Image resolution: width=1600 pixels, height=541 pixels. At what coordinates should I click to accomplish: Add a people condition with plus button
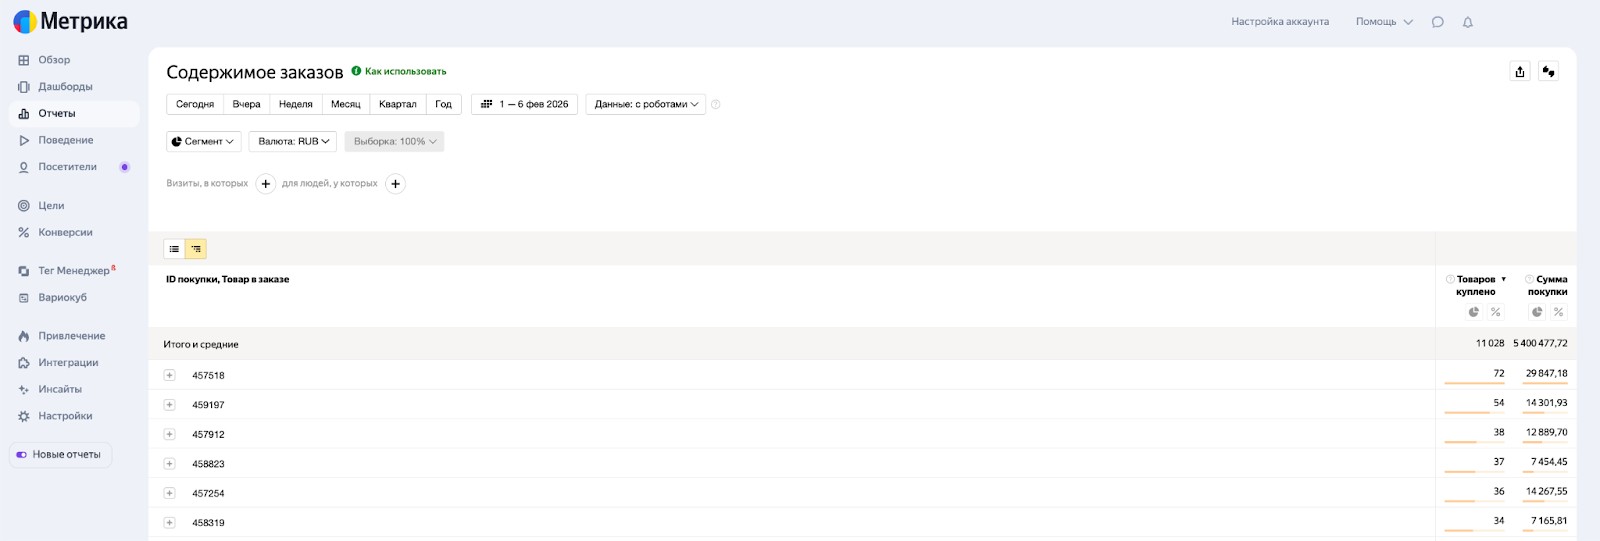click(395, 184)
